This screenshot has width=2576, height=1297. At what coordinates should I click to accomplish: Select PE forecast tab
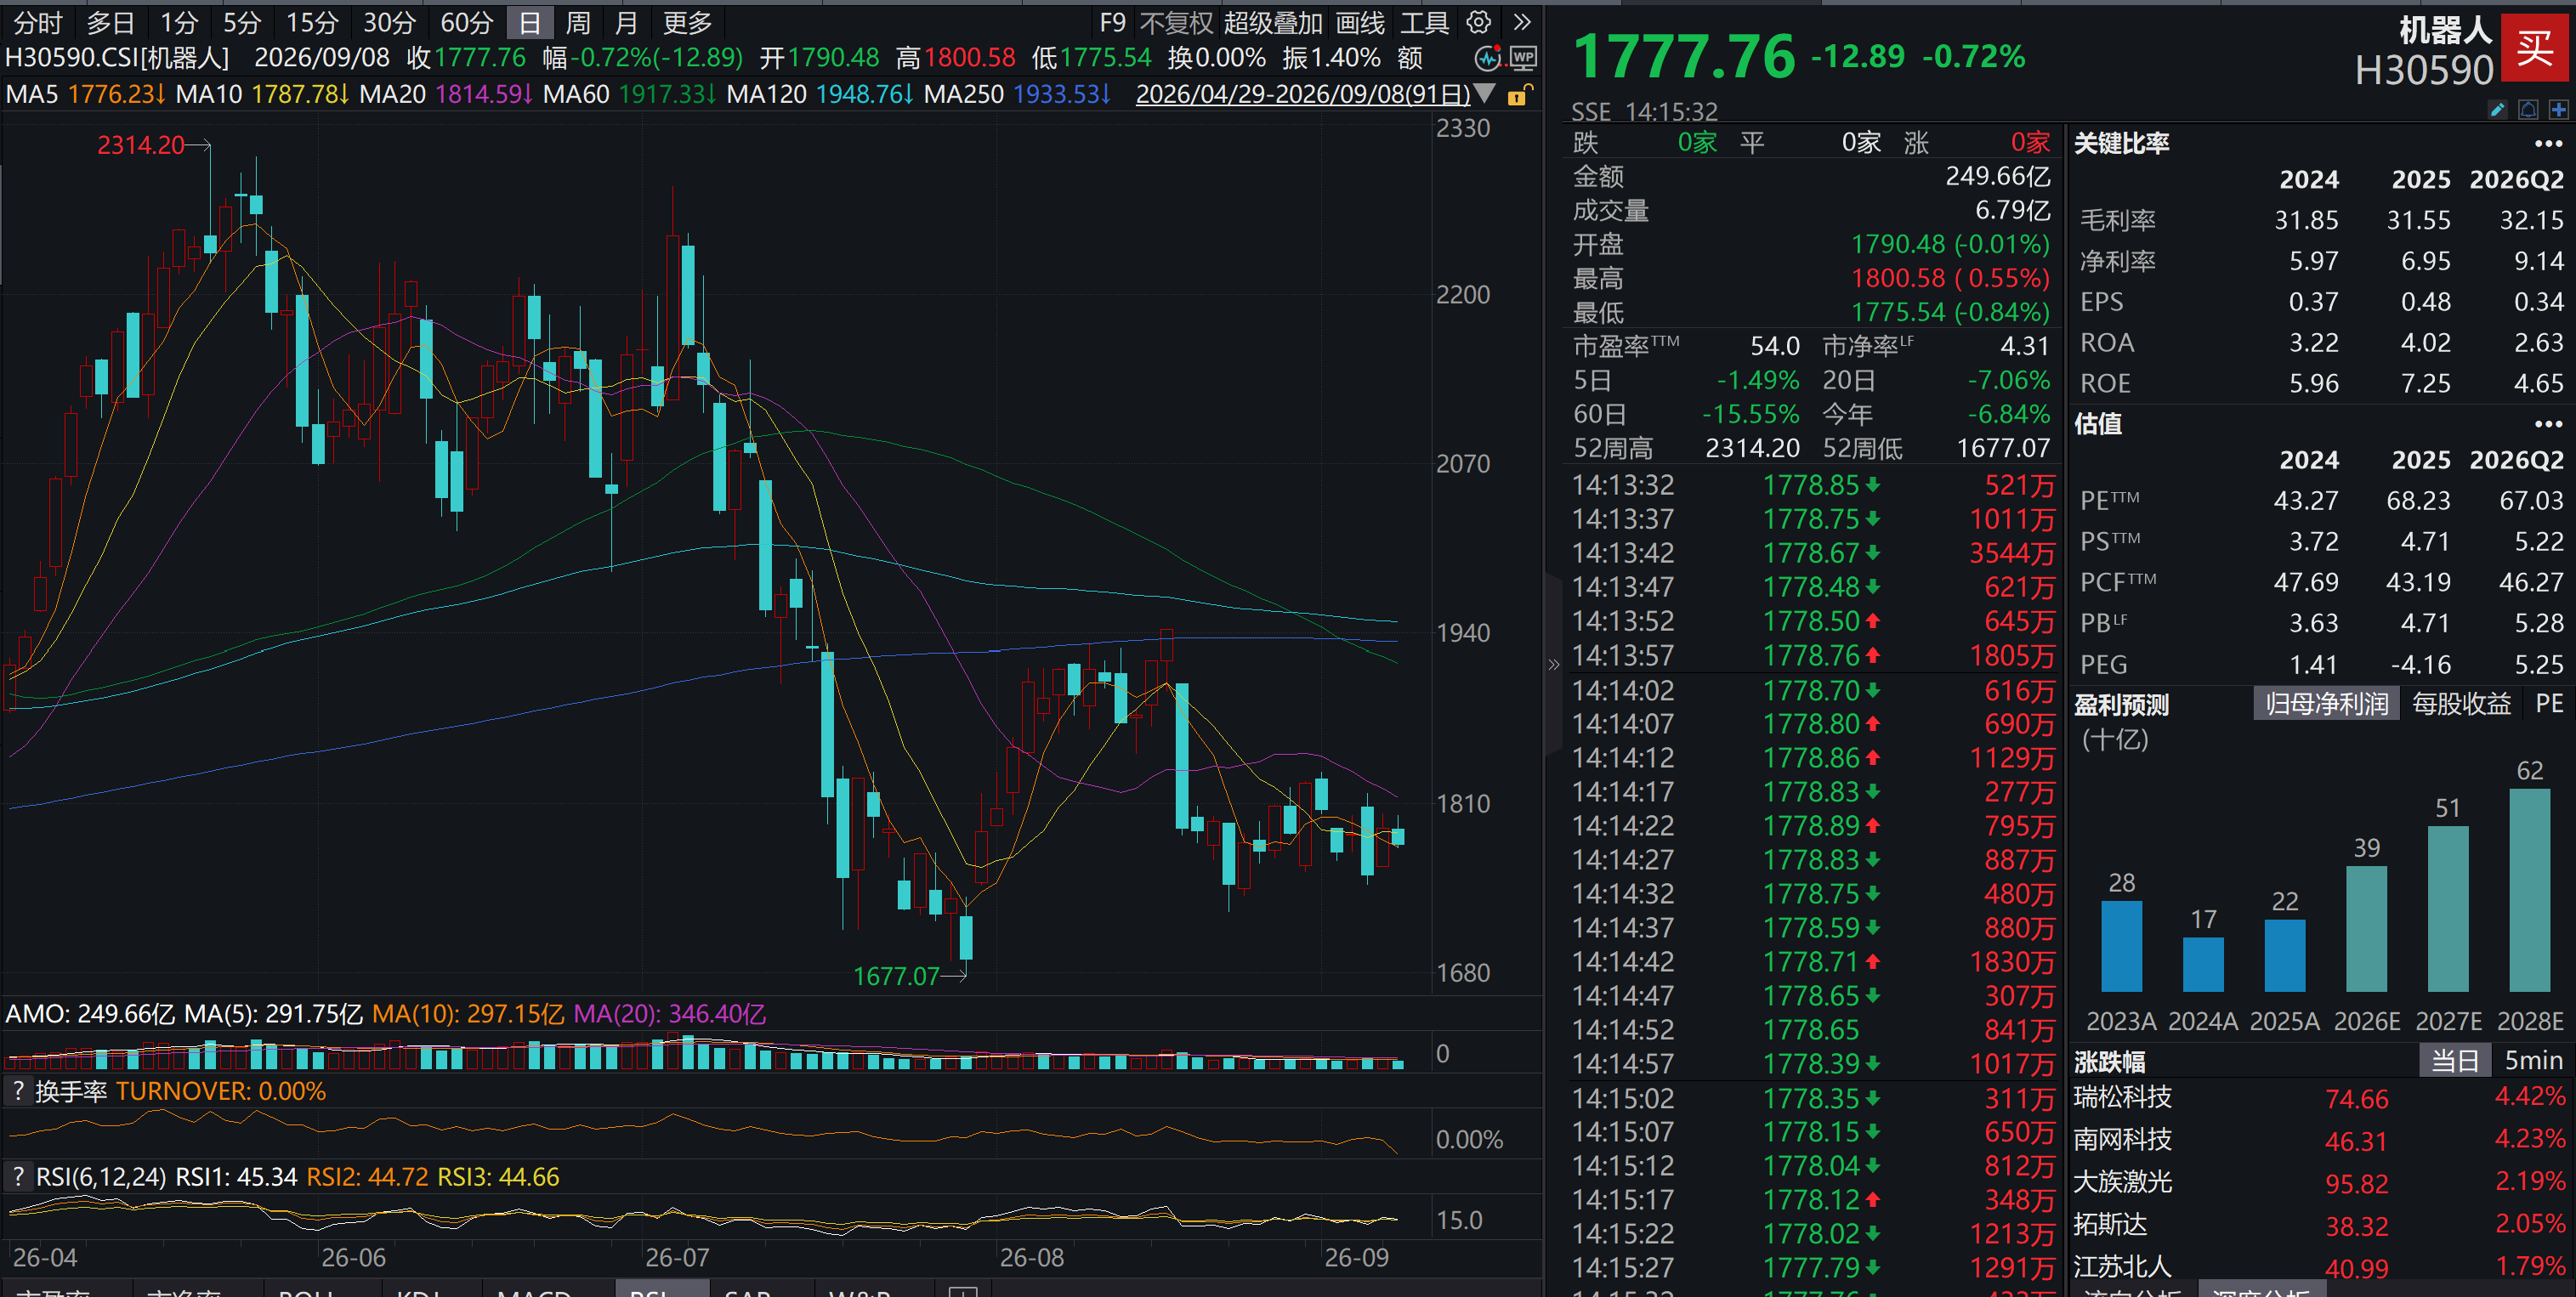click(x=2549, y=704)
